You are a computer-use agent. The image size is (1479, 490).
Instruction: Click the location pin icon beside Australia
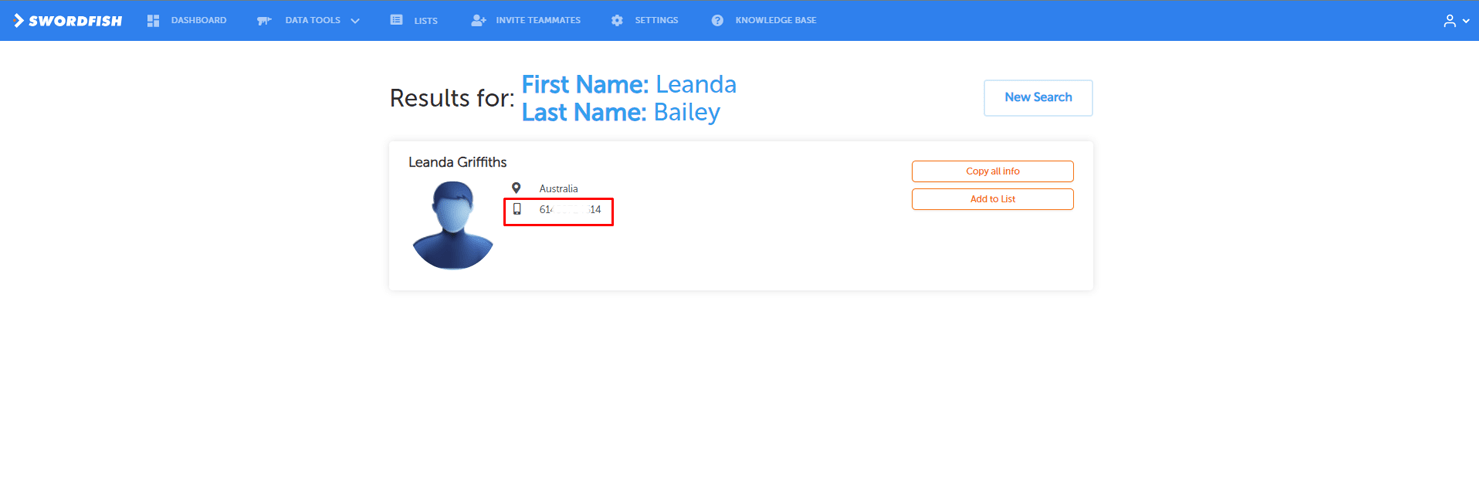click(516, 188)
